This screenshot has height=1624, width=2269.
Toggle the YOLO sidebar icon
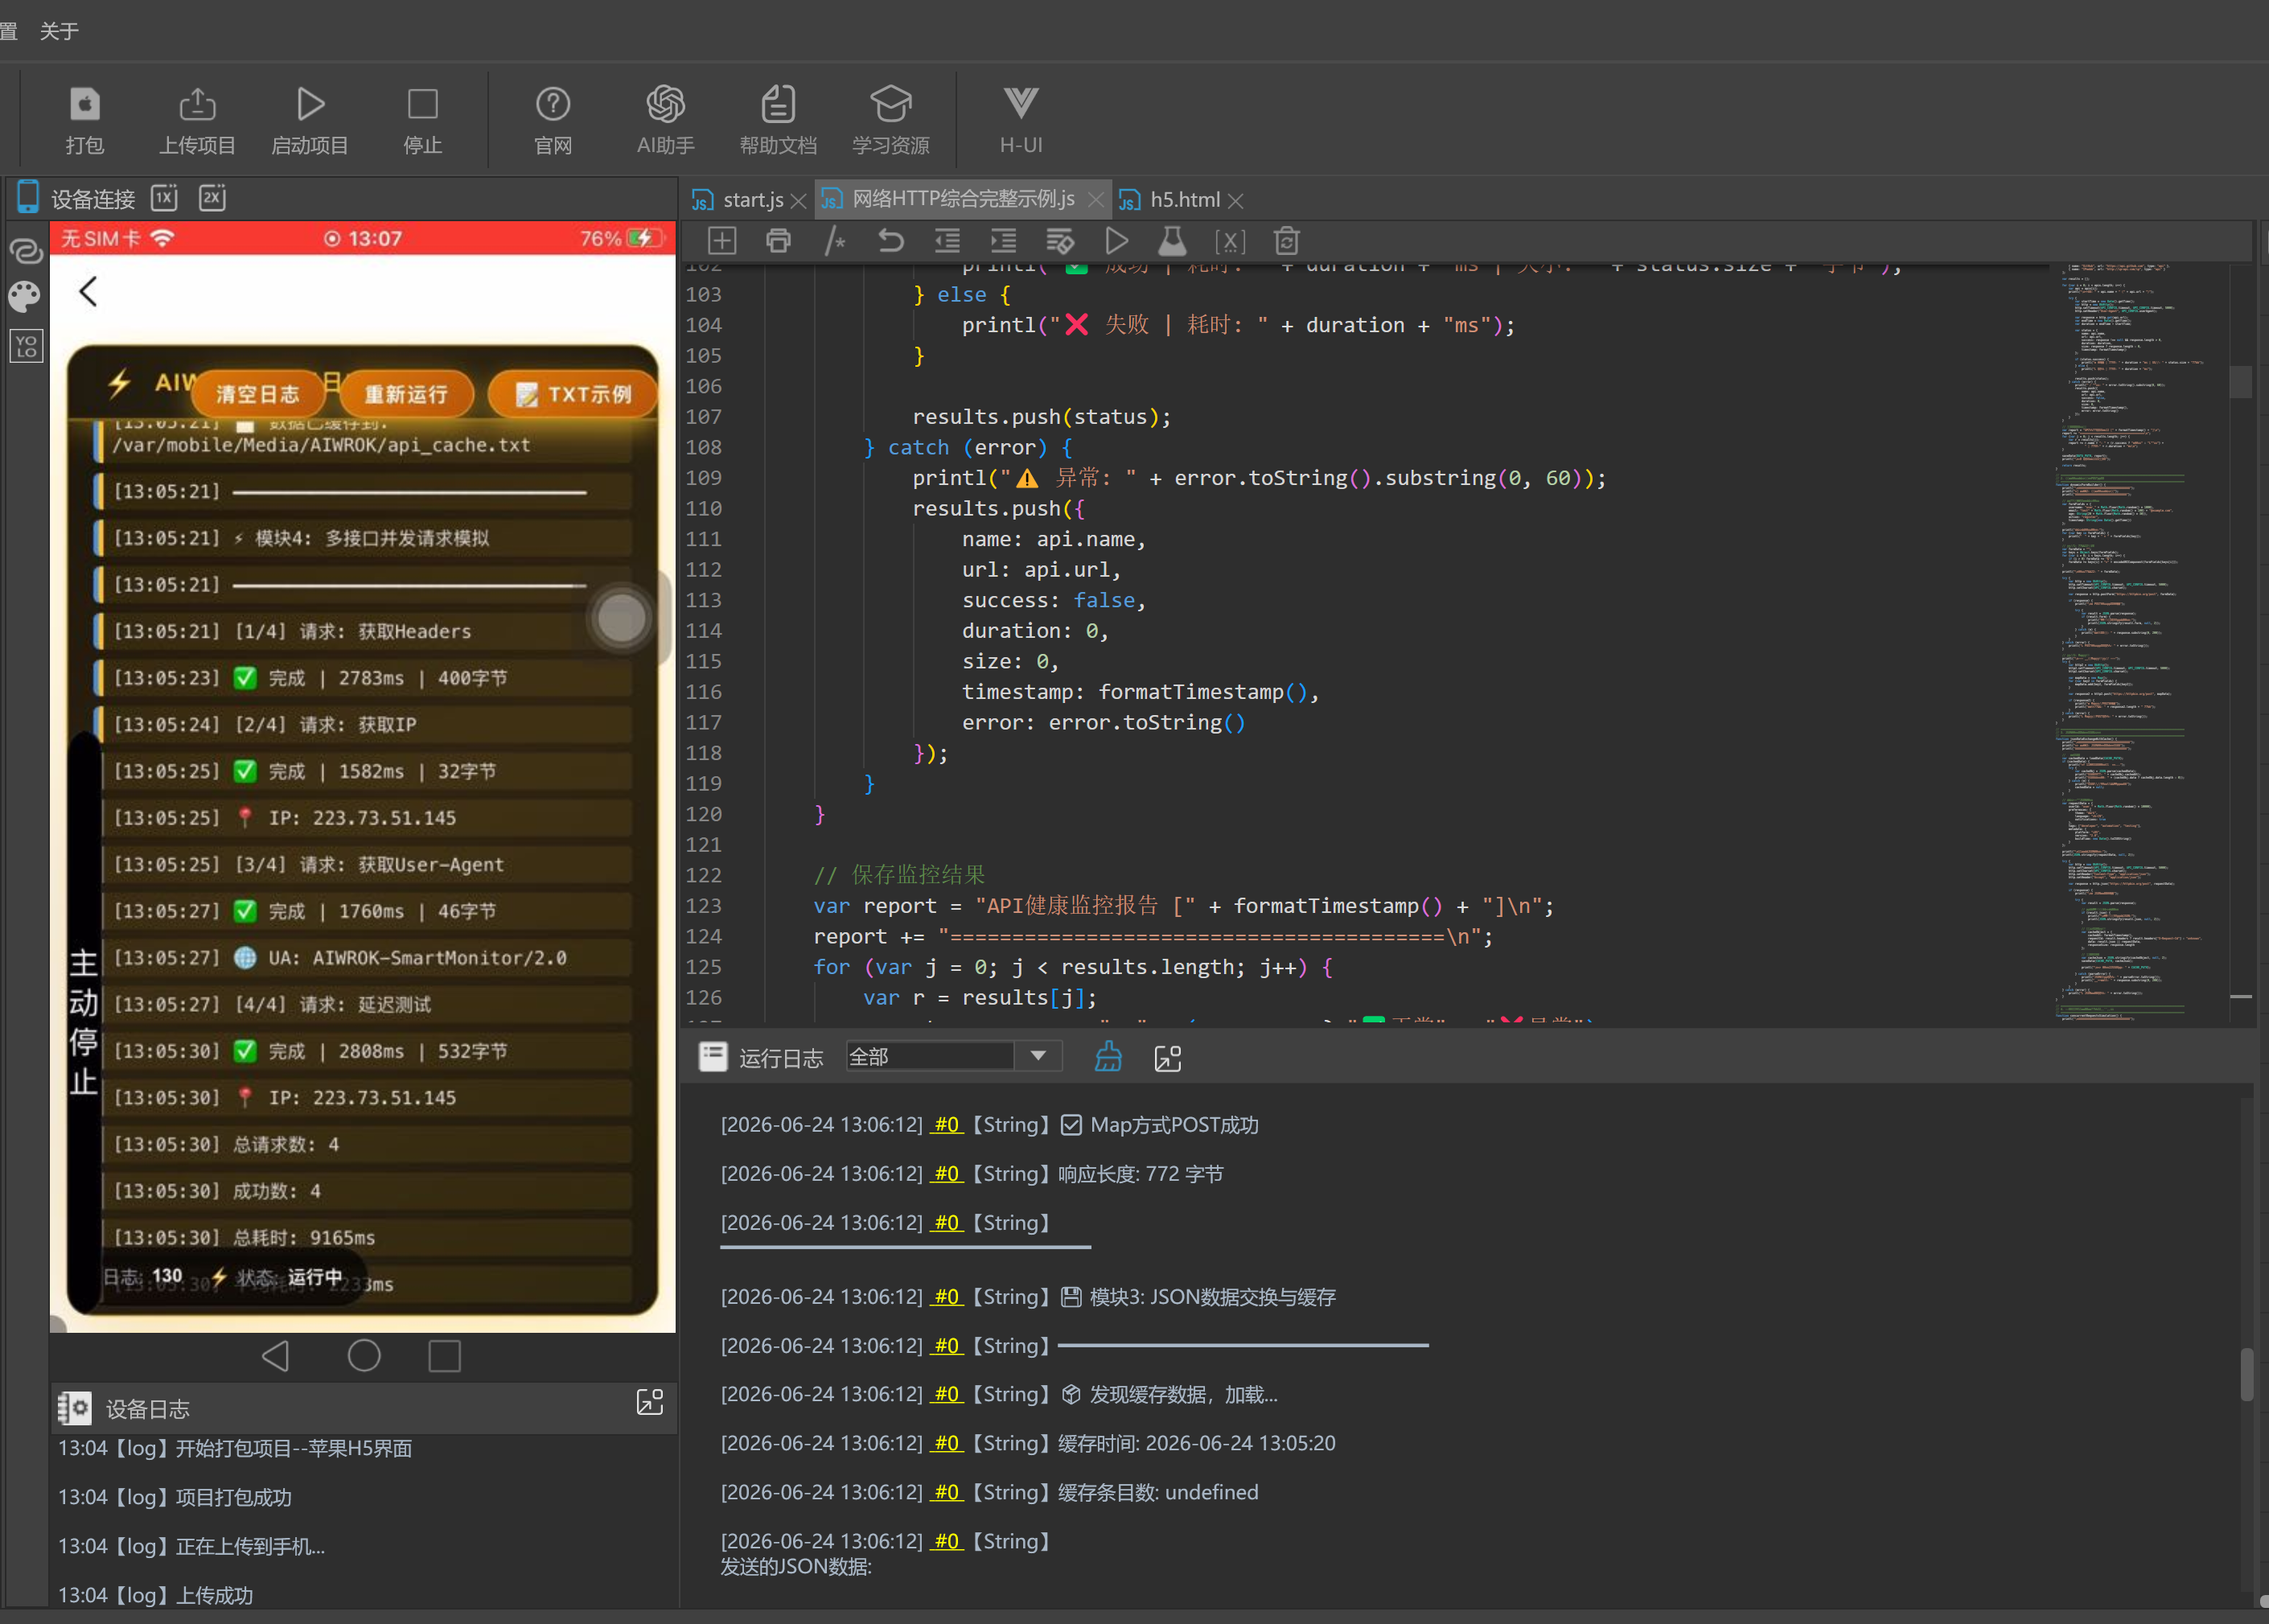(26, 346)
